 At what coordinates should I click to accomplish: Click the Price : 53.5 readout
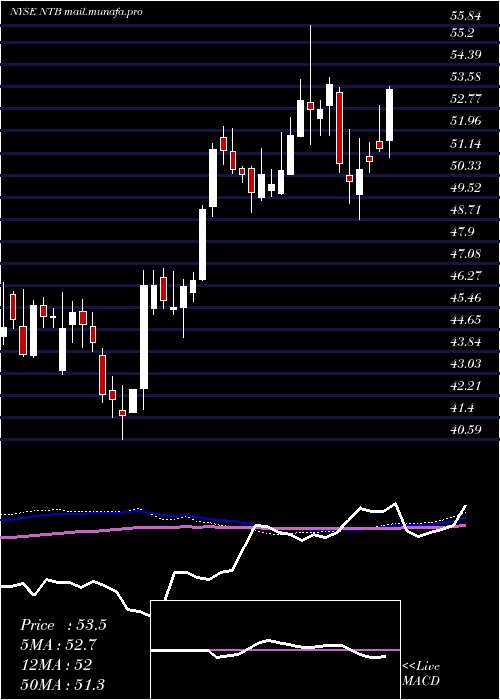pos(63,625)
